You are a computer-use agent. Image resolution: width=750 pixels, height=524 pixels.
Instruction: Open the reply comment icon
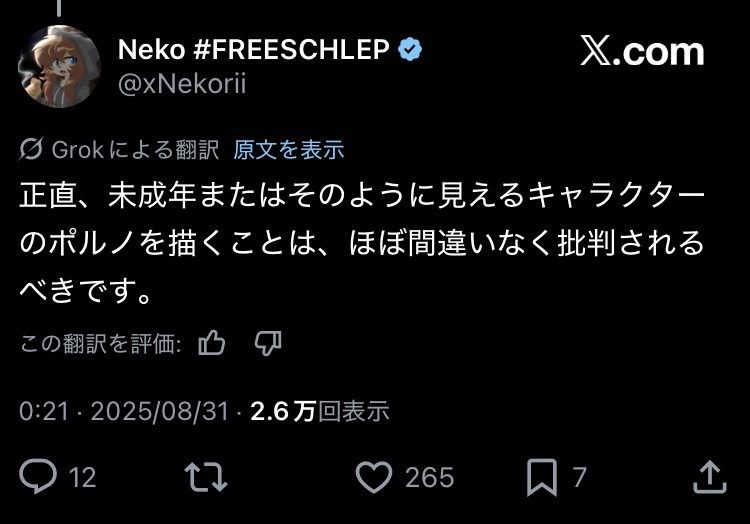point(39,477)
